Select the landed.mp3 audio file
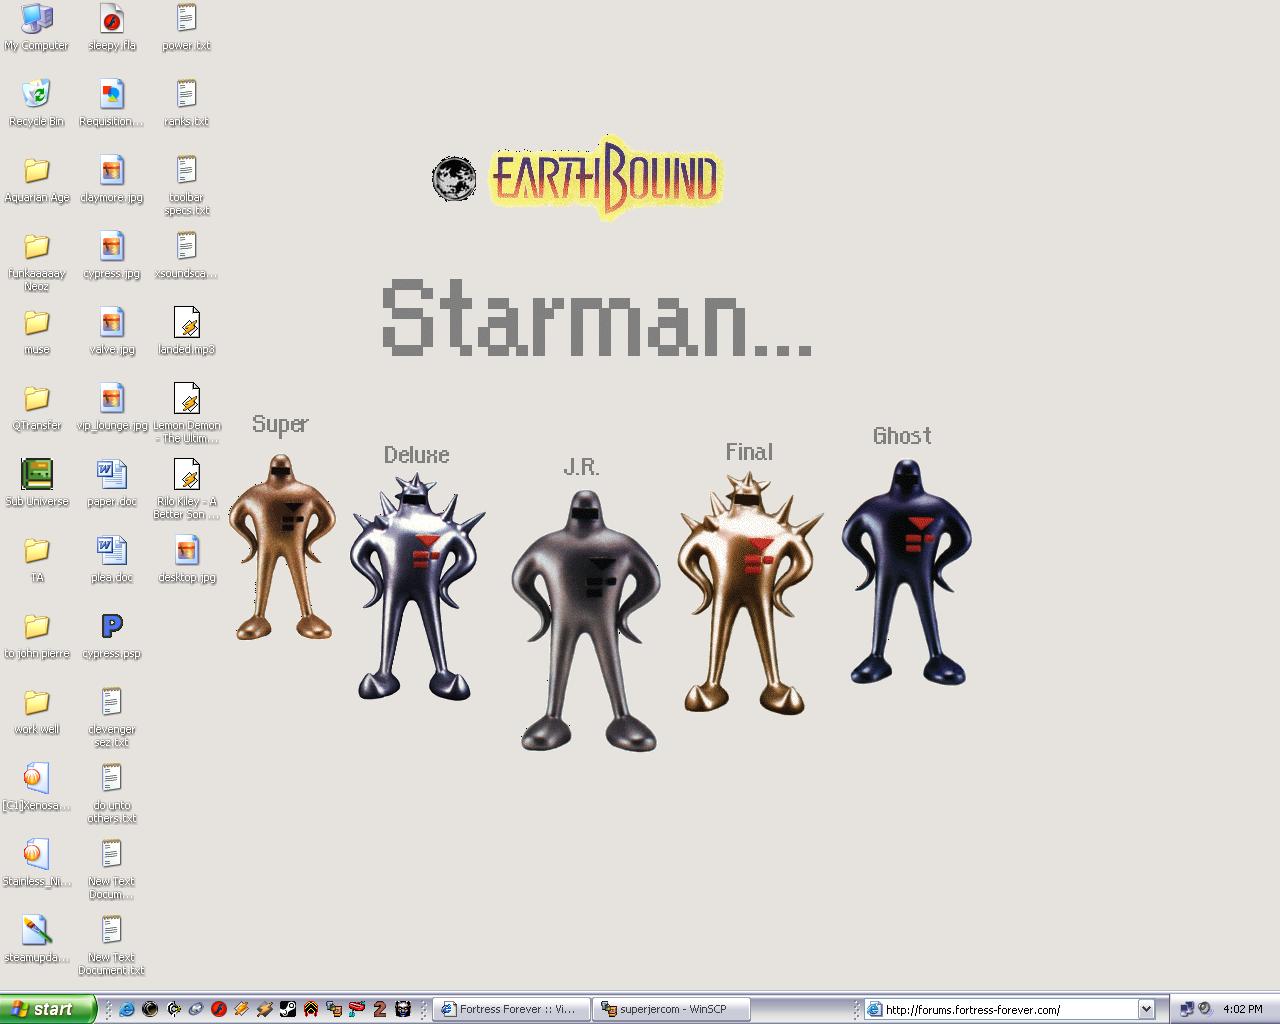The height and width of the screenshot is (1024, 1280). coord(187,331)
